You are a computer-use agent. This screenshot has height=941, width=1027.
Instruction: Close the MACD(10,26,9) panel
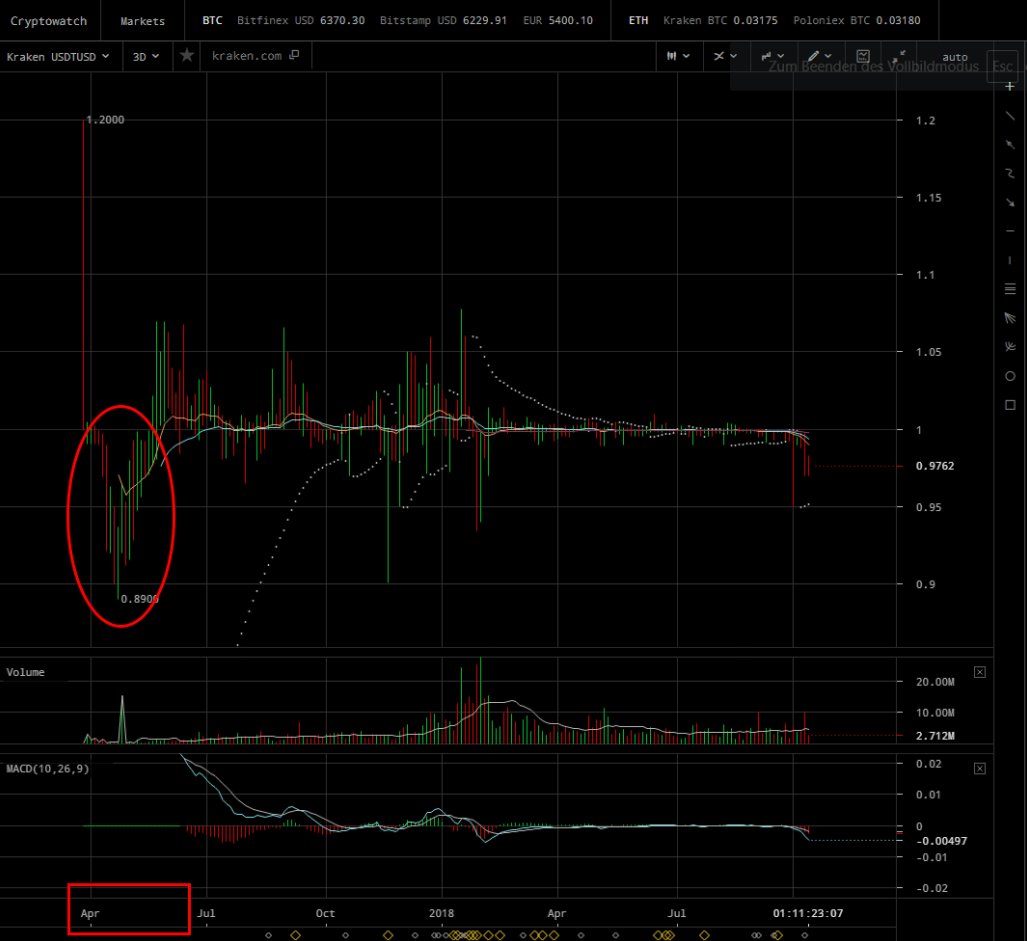[980, 768]
